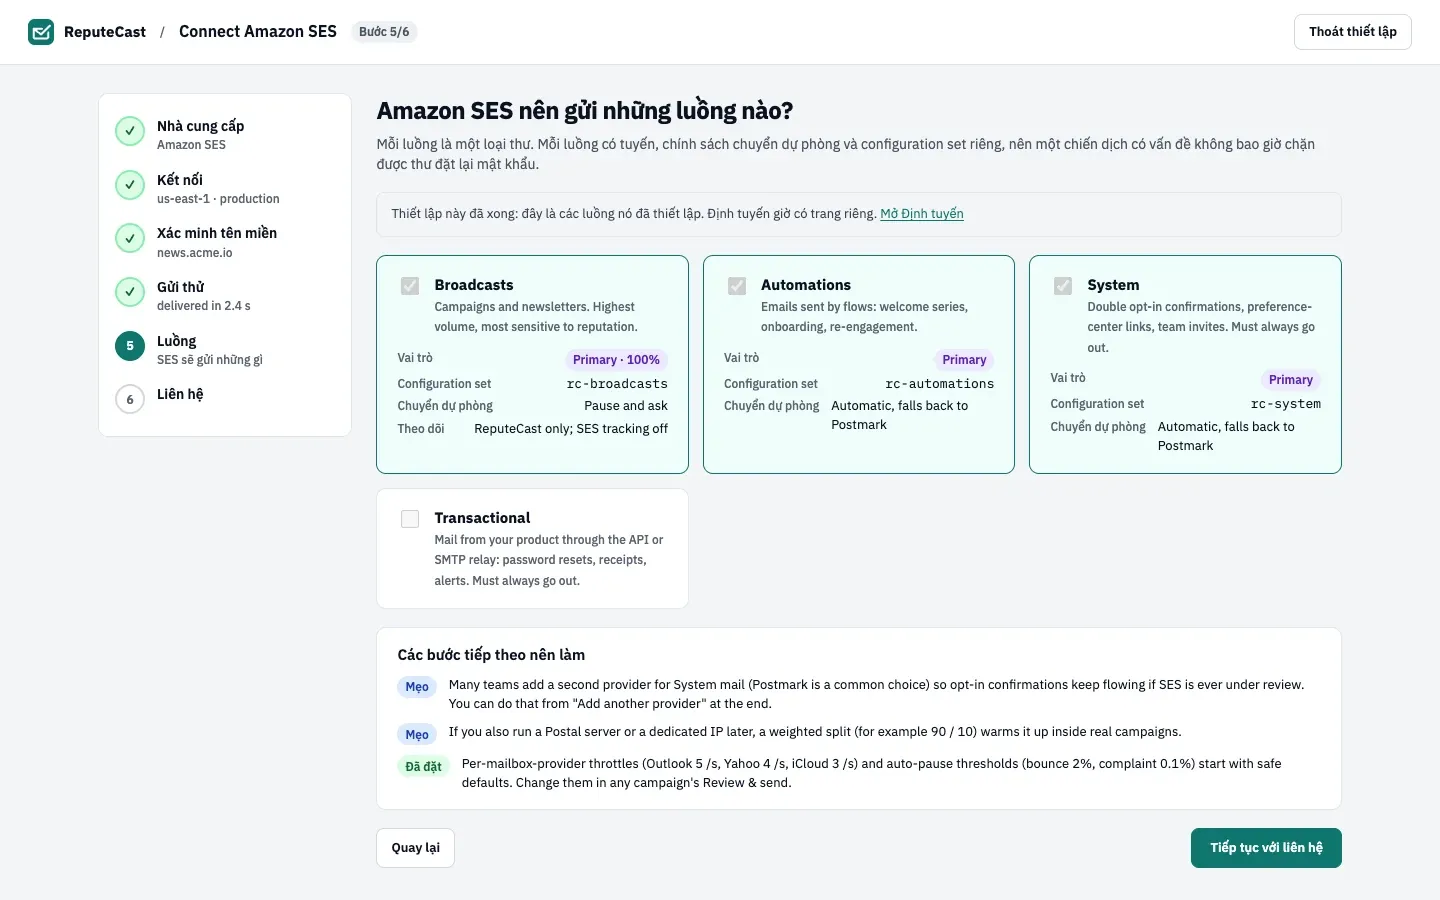The image size is (1440, 900).
Task: Enable the Transactional stream checkbox
Action: tap(410, 519)
